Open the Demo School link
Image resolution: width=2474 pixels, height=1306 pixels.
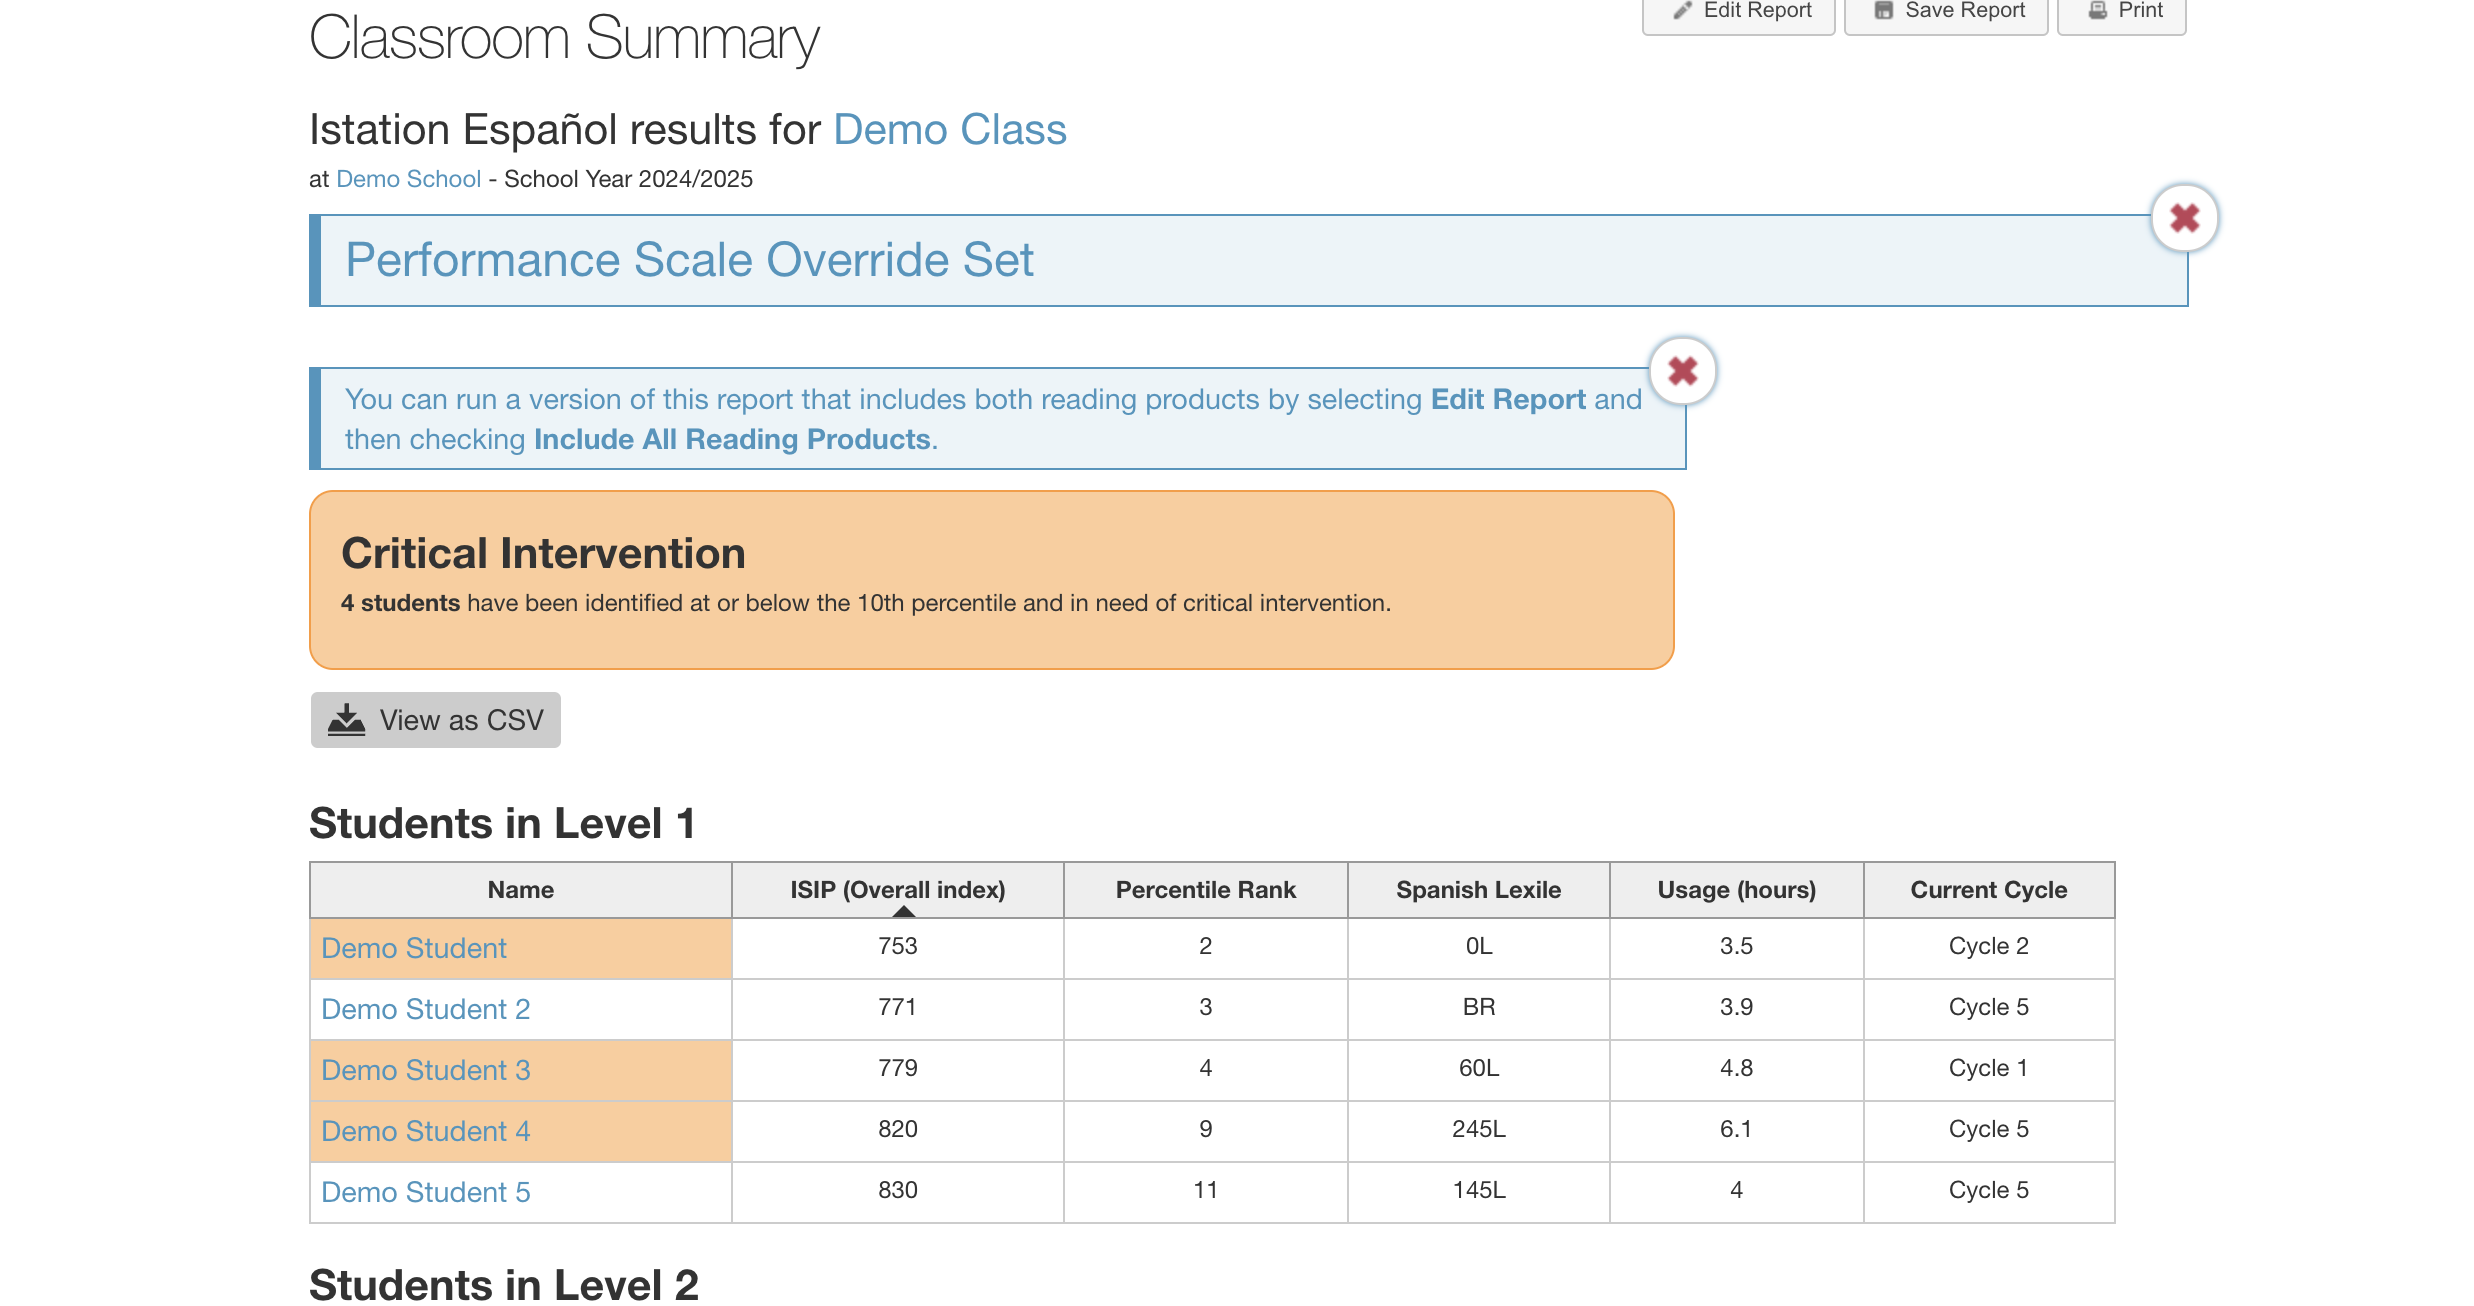pyautogui.click(x=408, y=179)
